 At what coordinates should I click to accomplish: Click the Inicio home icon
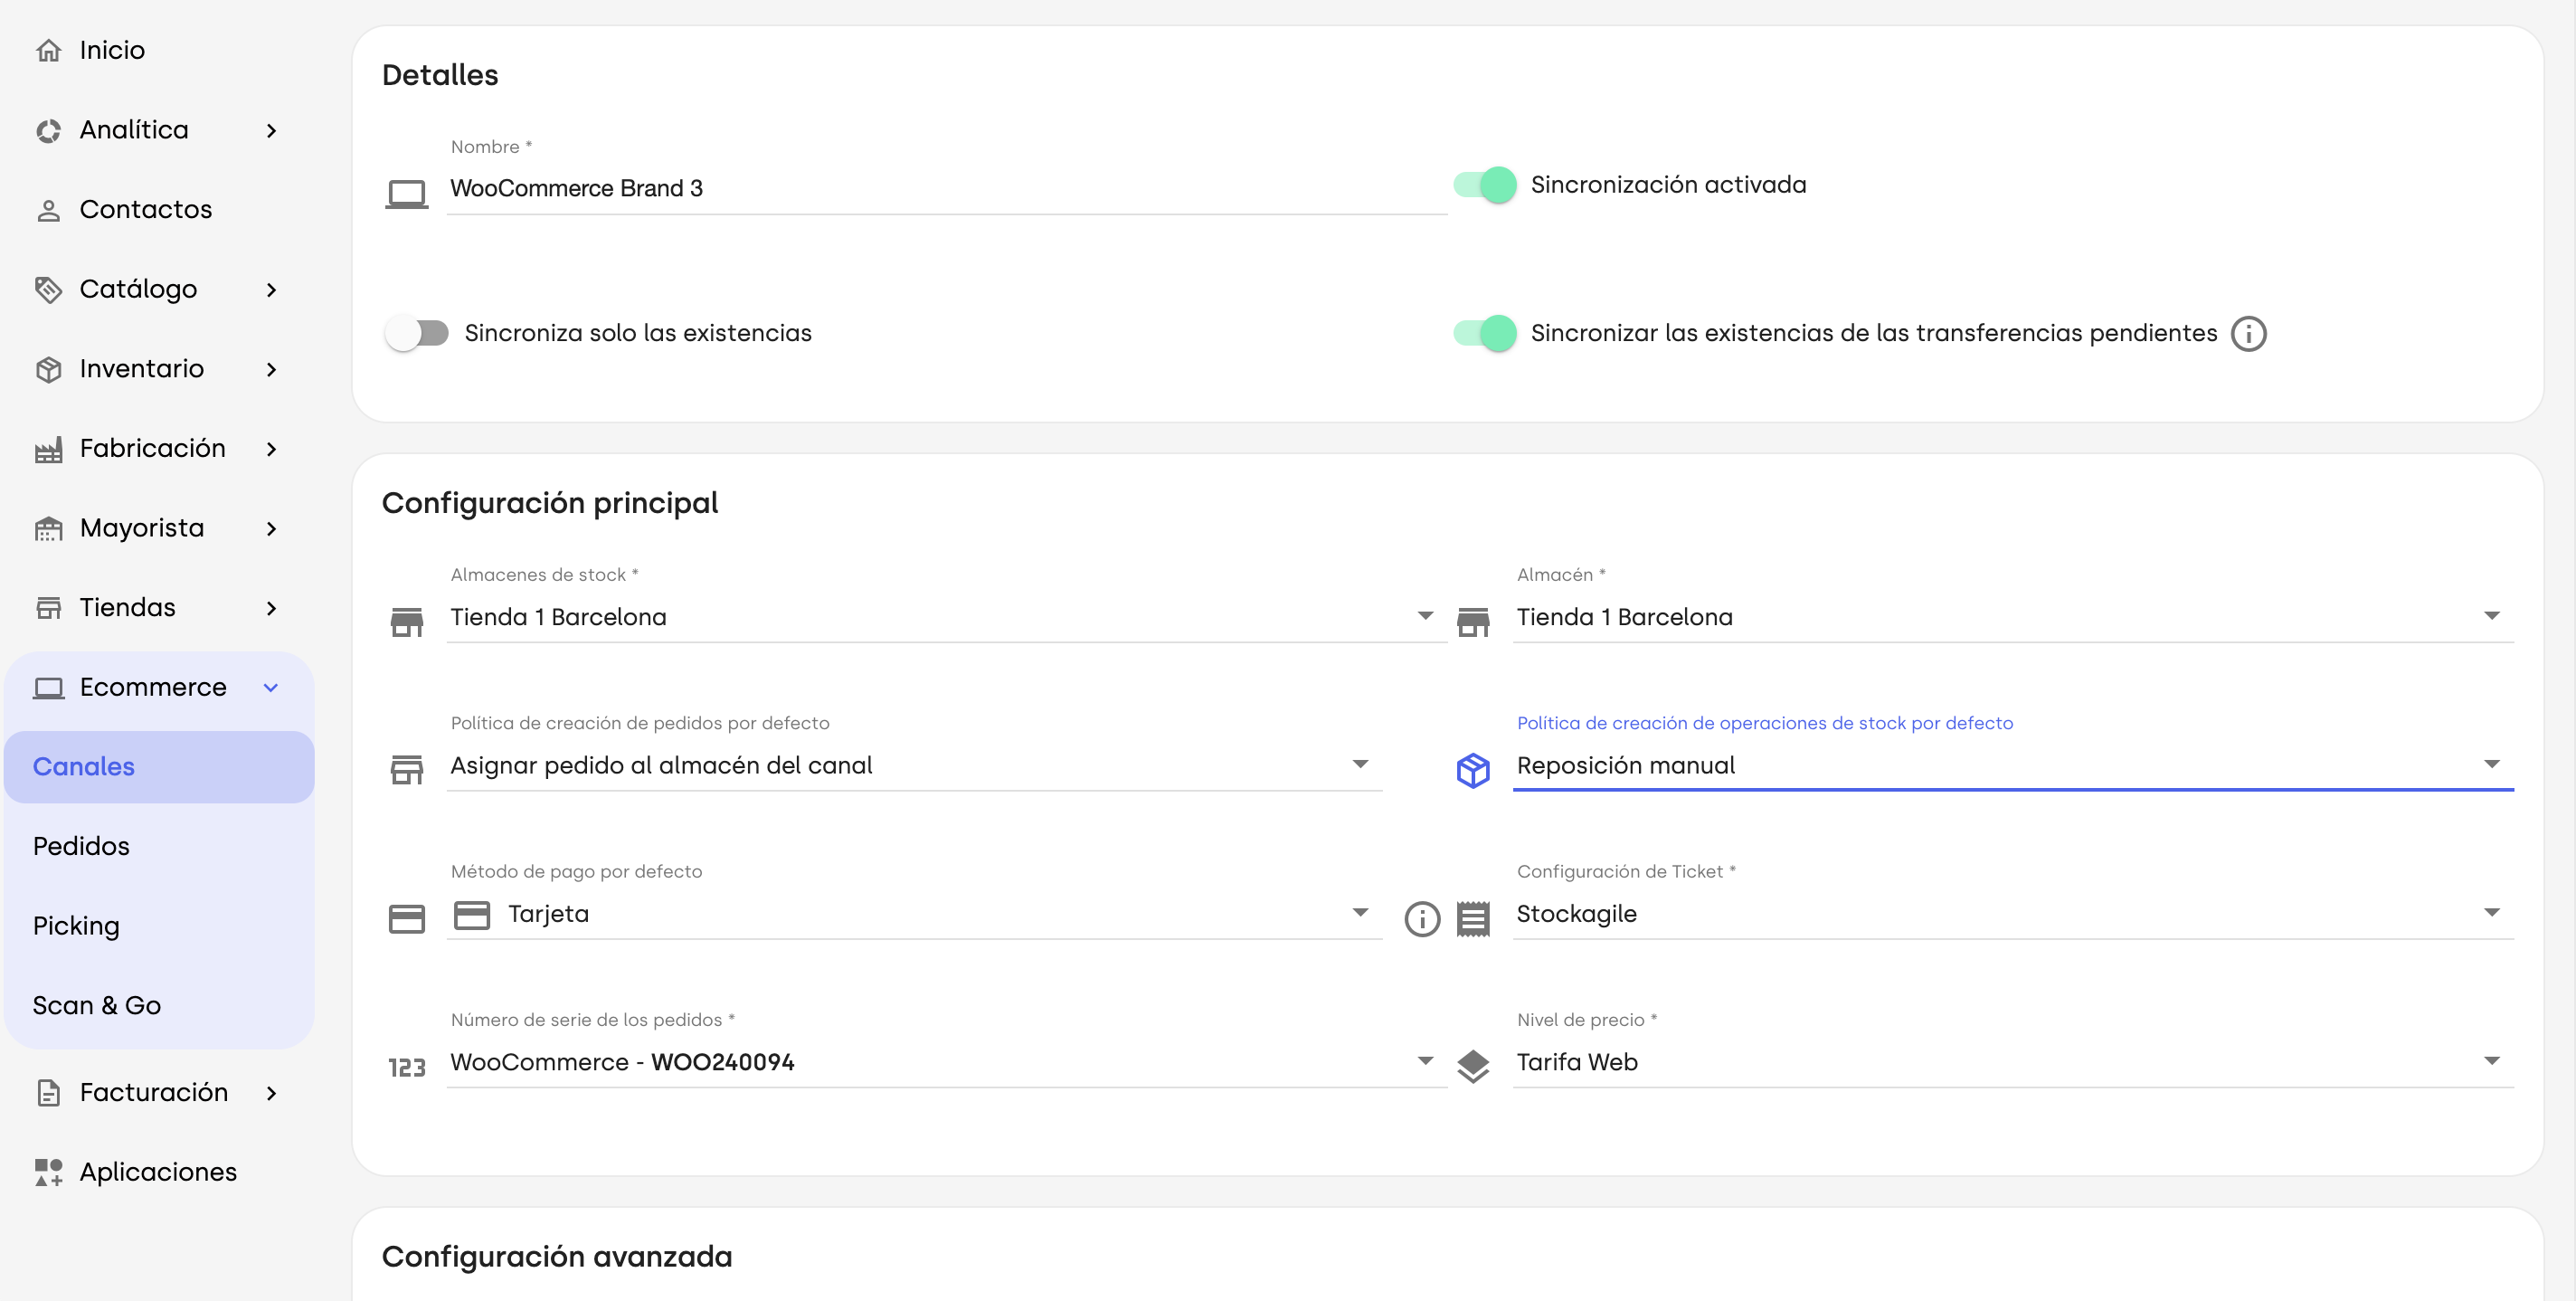(x=48, y=50)
